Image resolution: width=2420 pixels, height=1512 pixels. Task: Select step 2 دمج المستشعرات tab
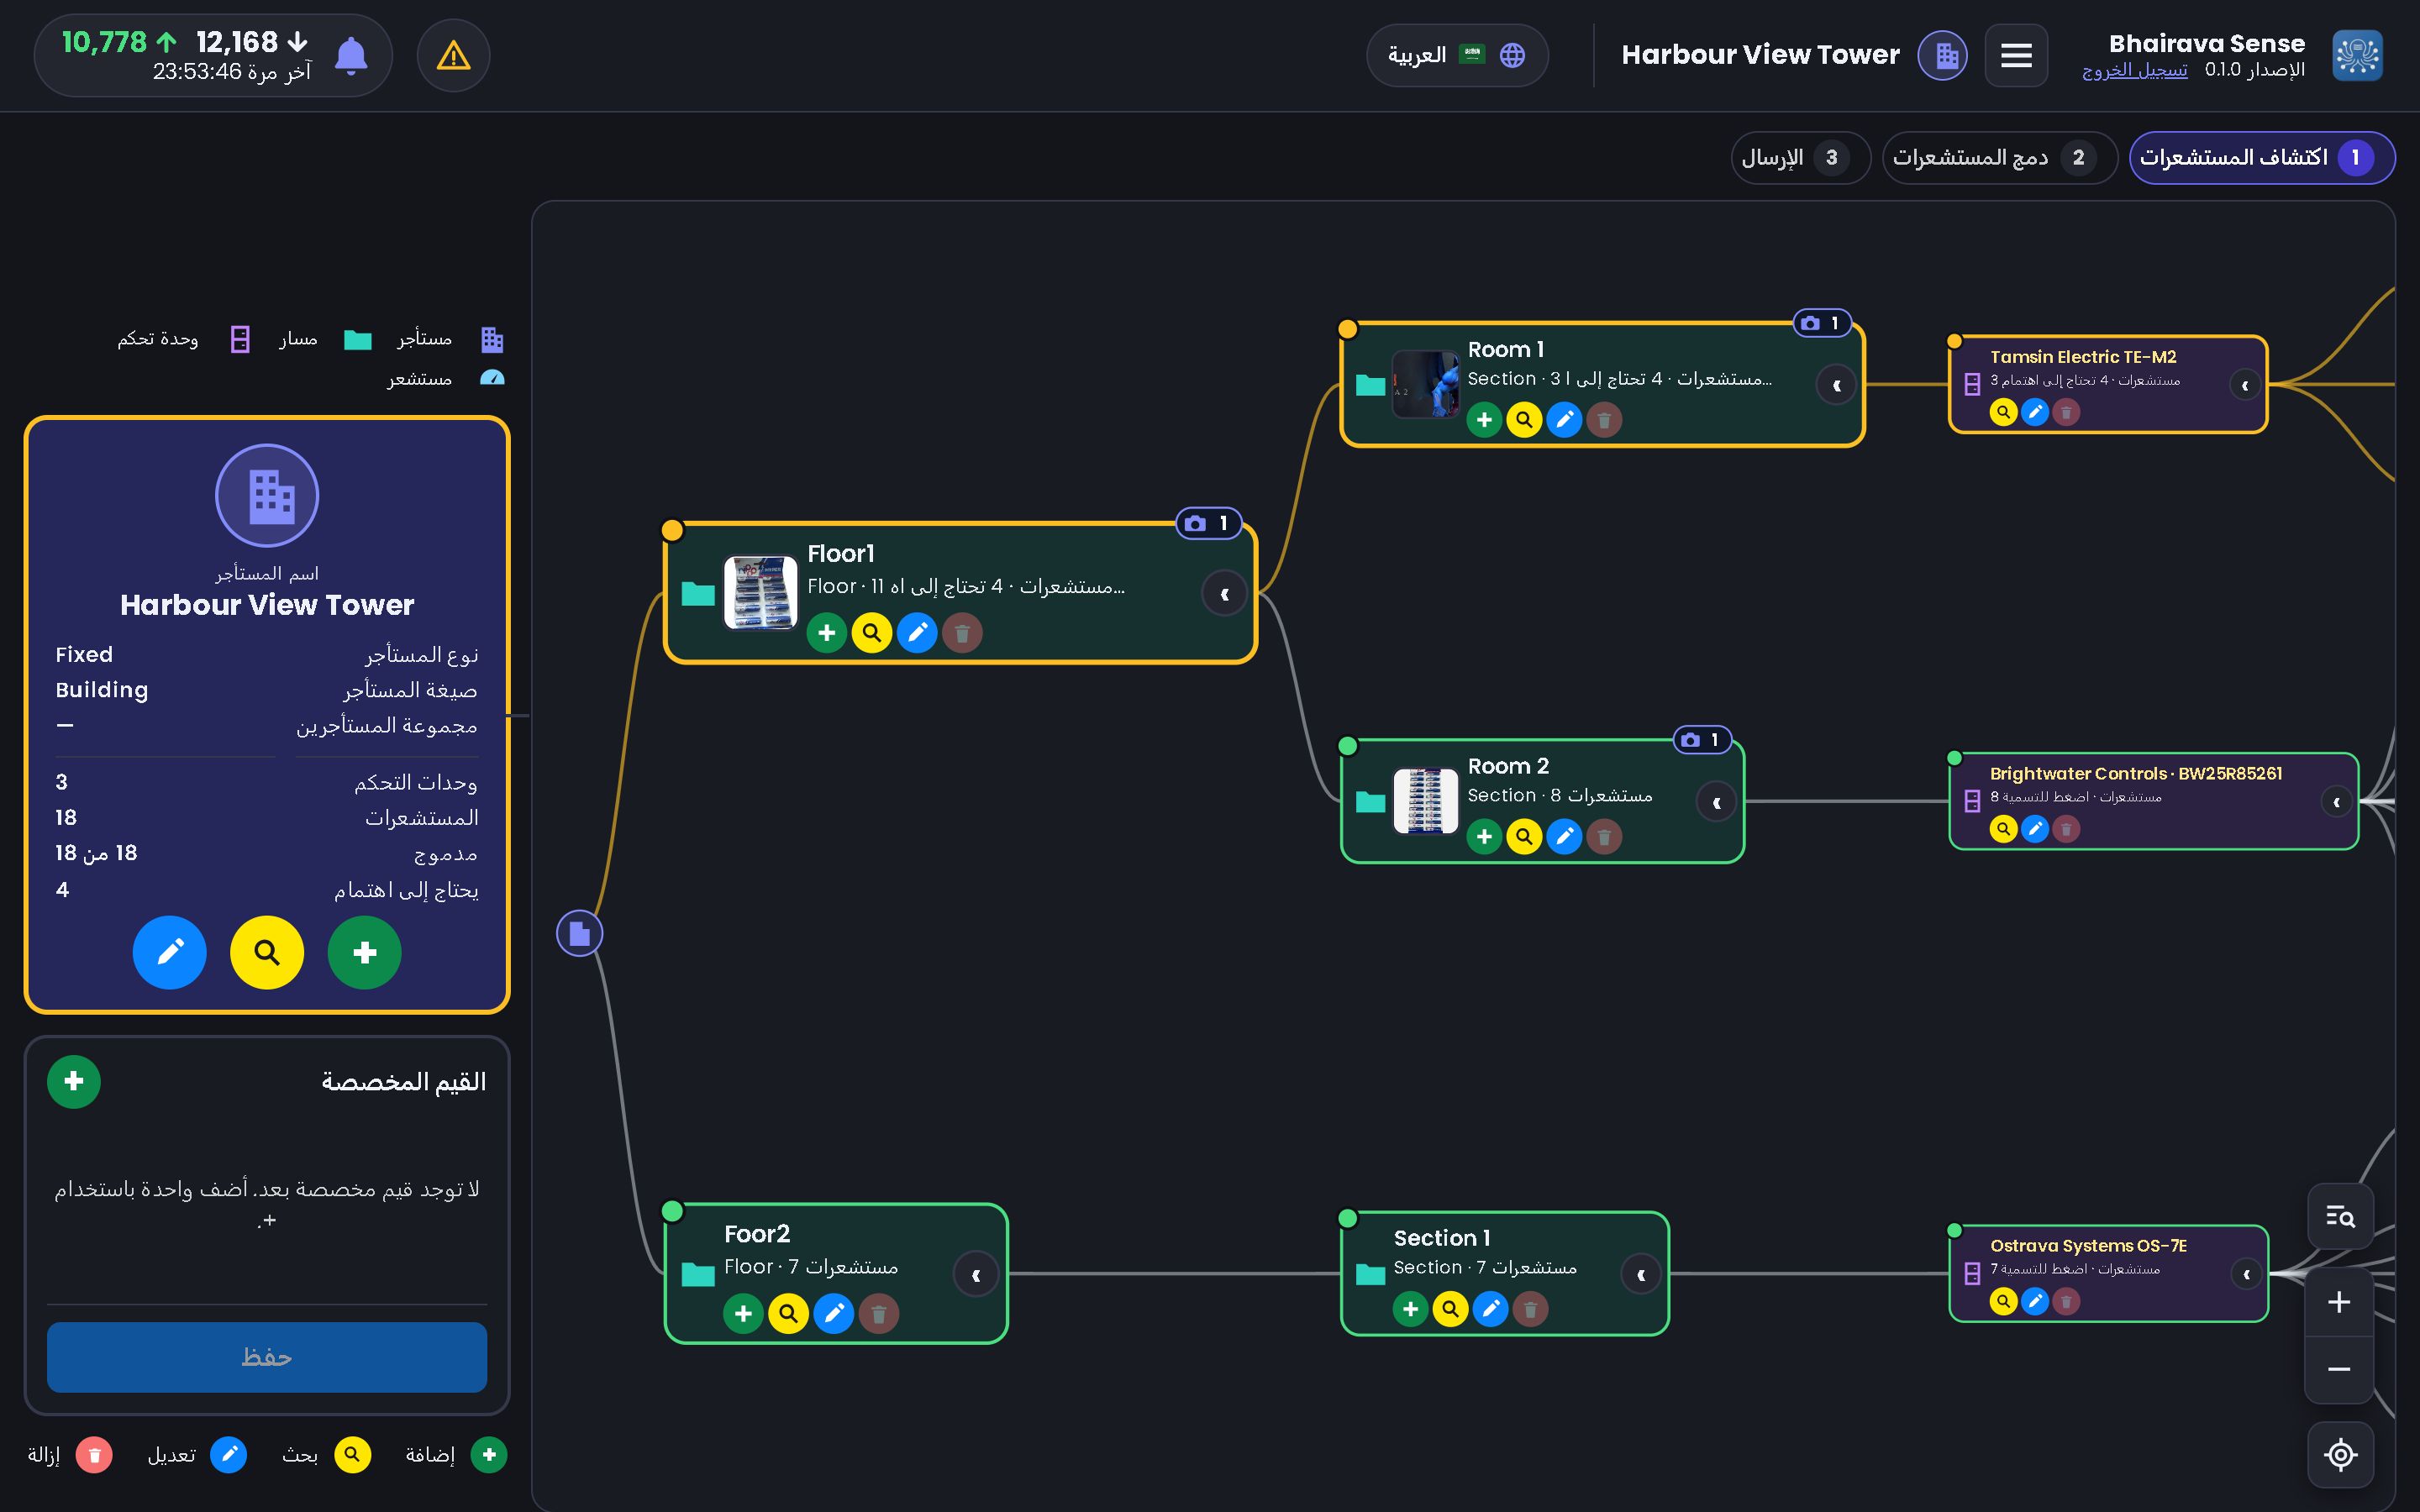pos(1999,158)
